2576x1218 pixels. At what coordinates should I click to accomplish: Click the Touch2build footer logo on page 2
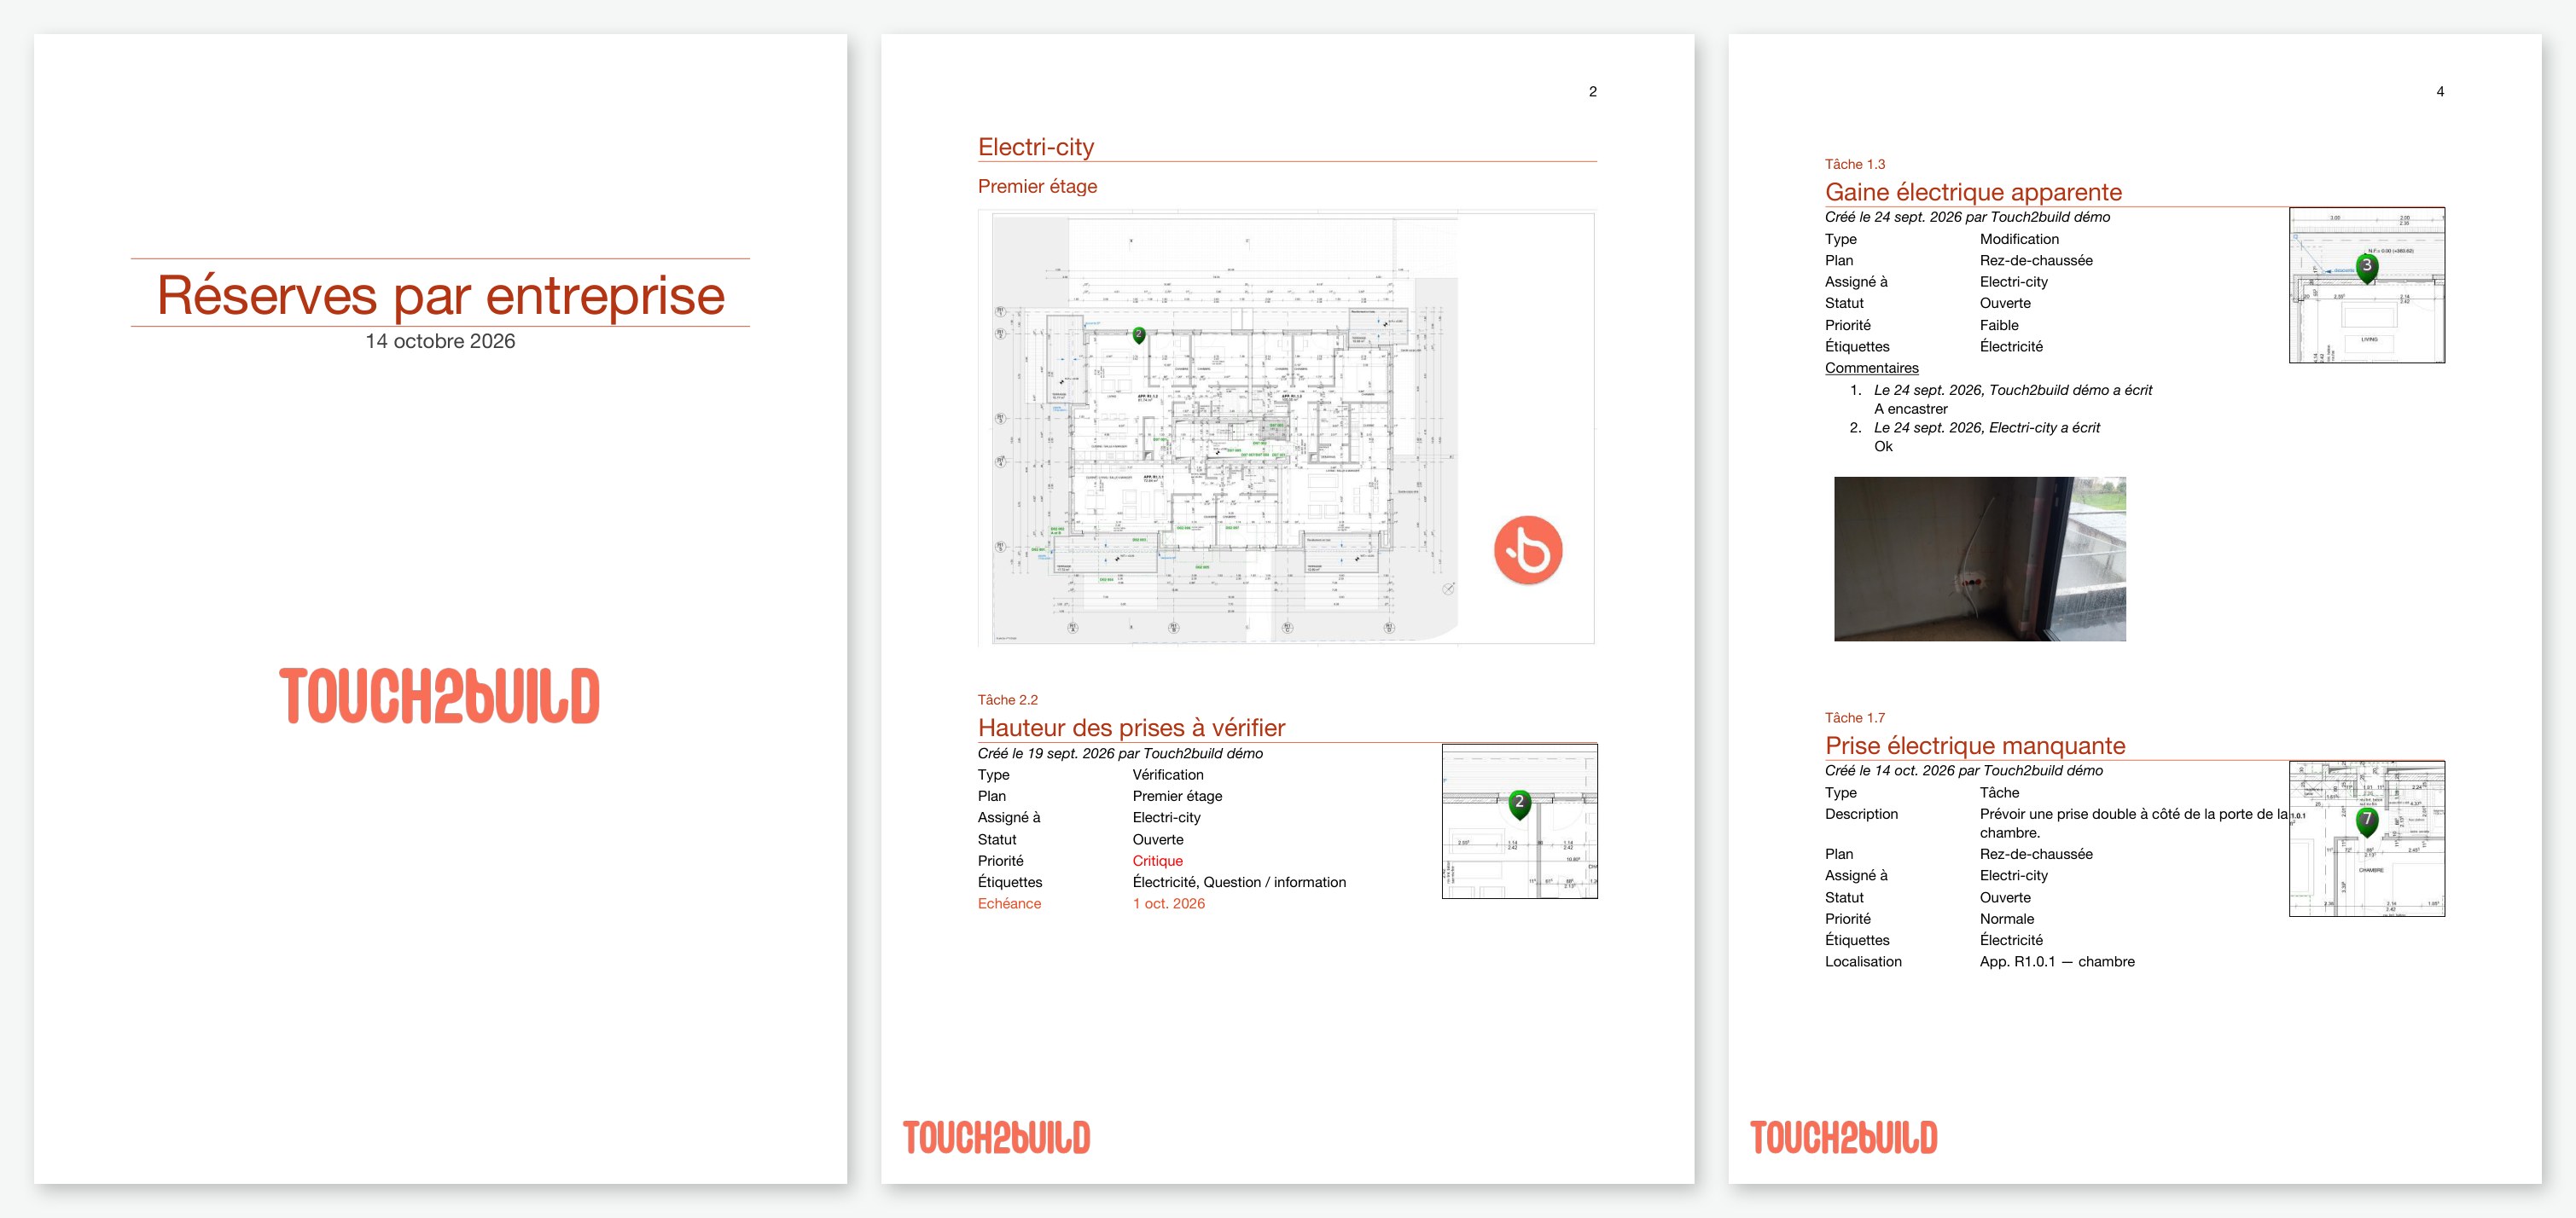[996, 1138]
